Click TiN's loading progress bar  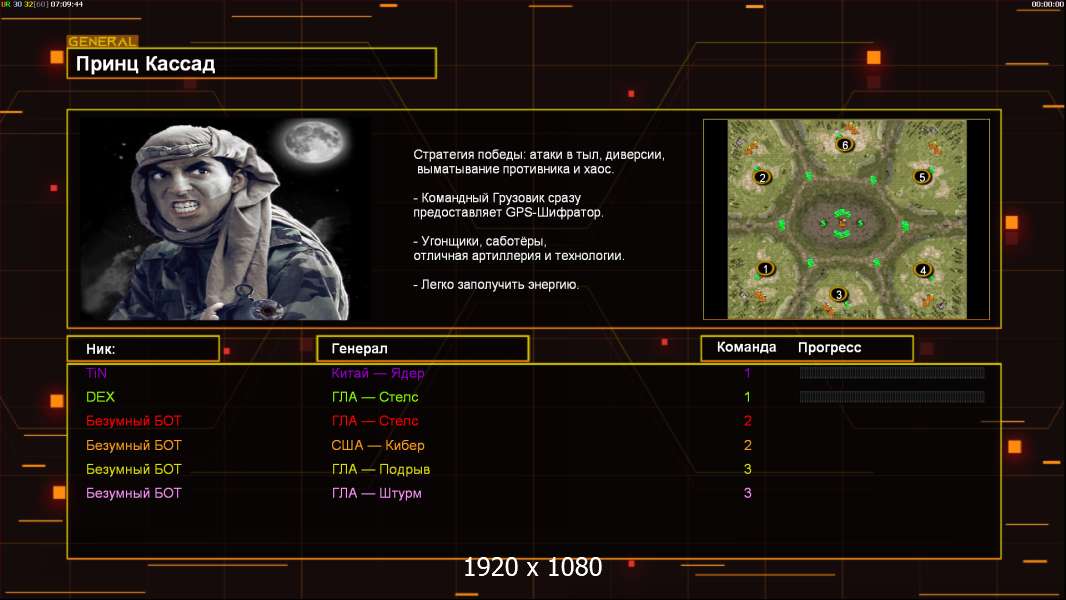click(x=892, y=373)
